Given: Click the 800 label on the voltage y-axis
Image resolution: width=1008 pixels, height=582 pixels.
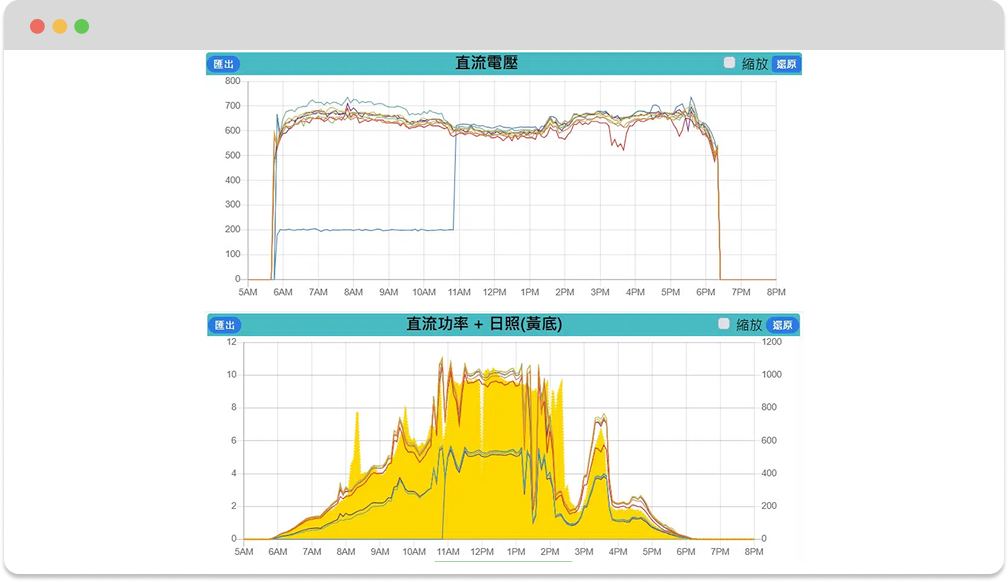Looking at the screenshot, I should [232, 81].
